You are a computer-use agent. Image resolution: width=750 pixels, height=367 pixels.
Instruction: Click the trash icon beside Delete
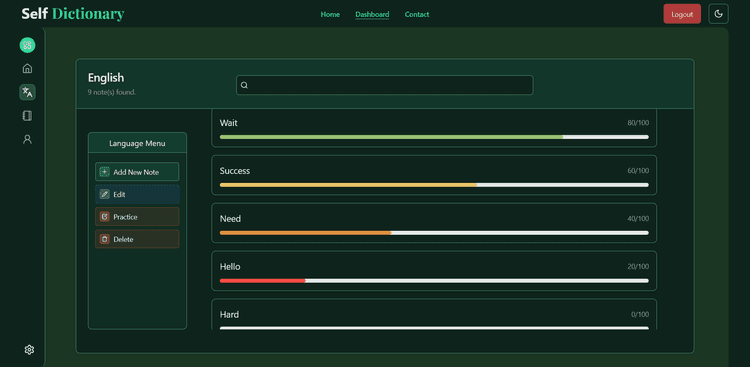click(105, 239)
